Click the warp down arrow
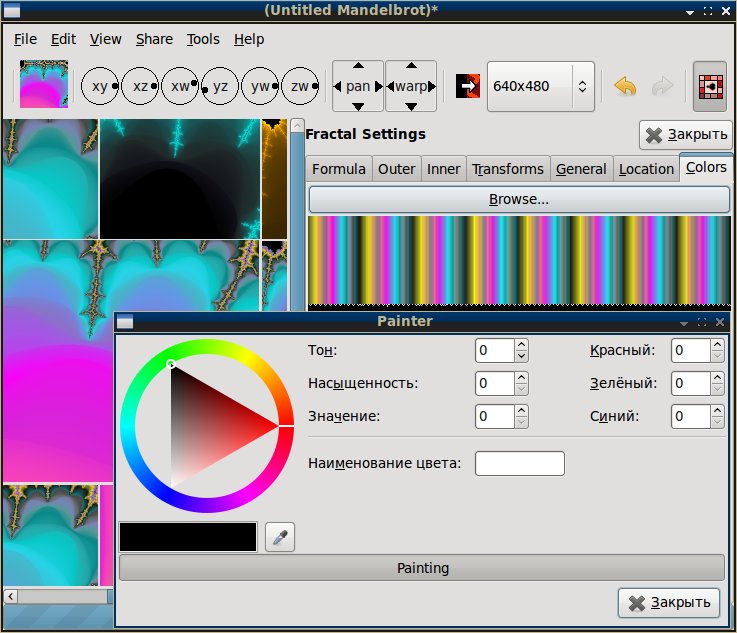 coord(411,107)
